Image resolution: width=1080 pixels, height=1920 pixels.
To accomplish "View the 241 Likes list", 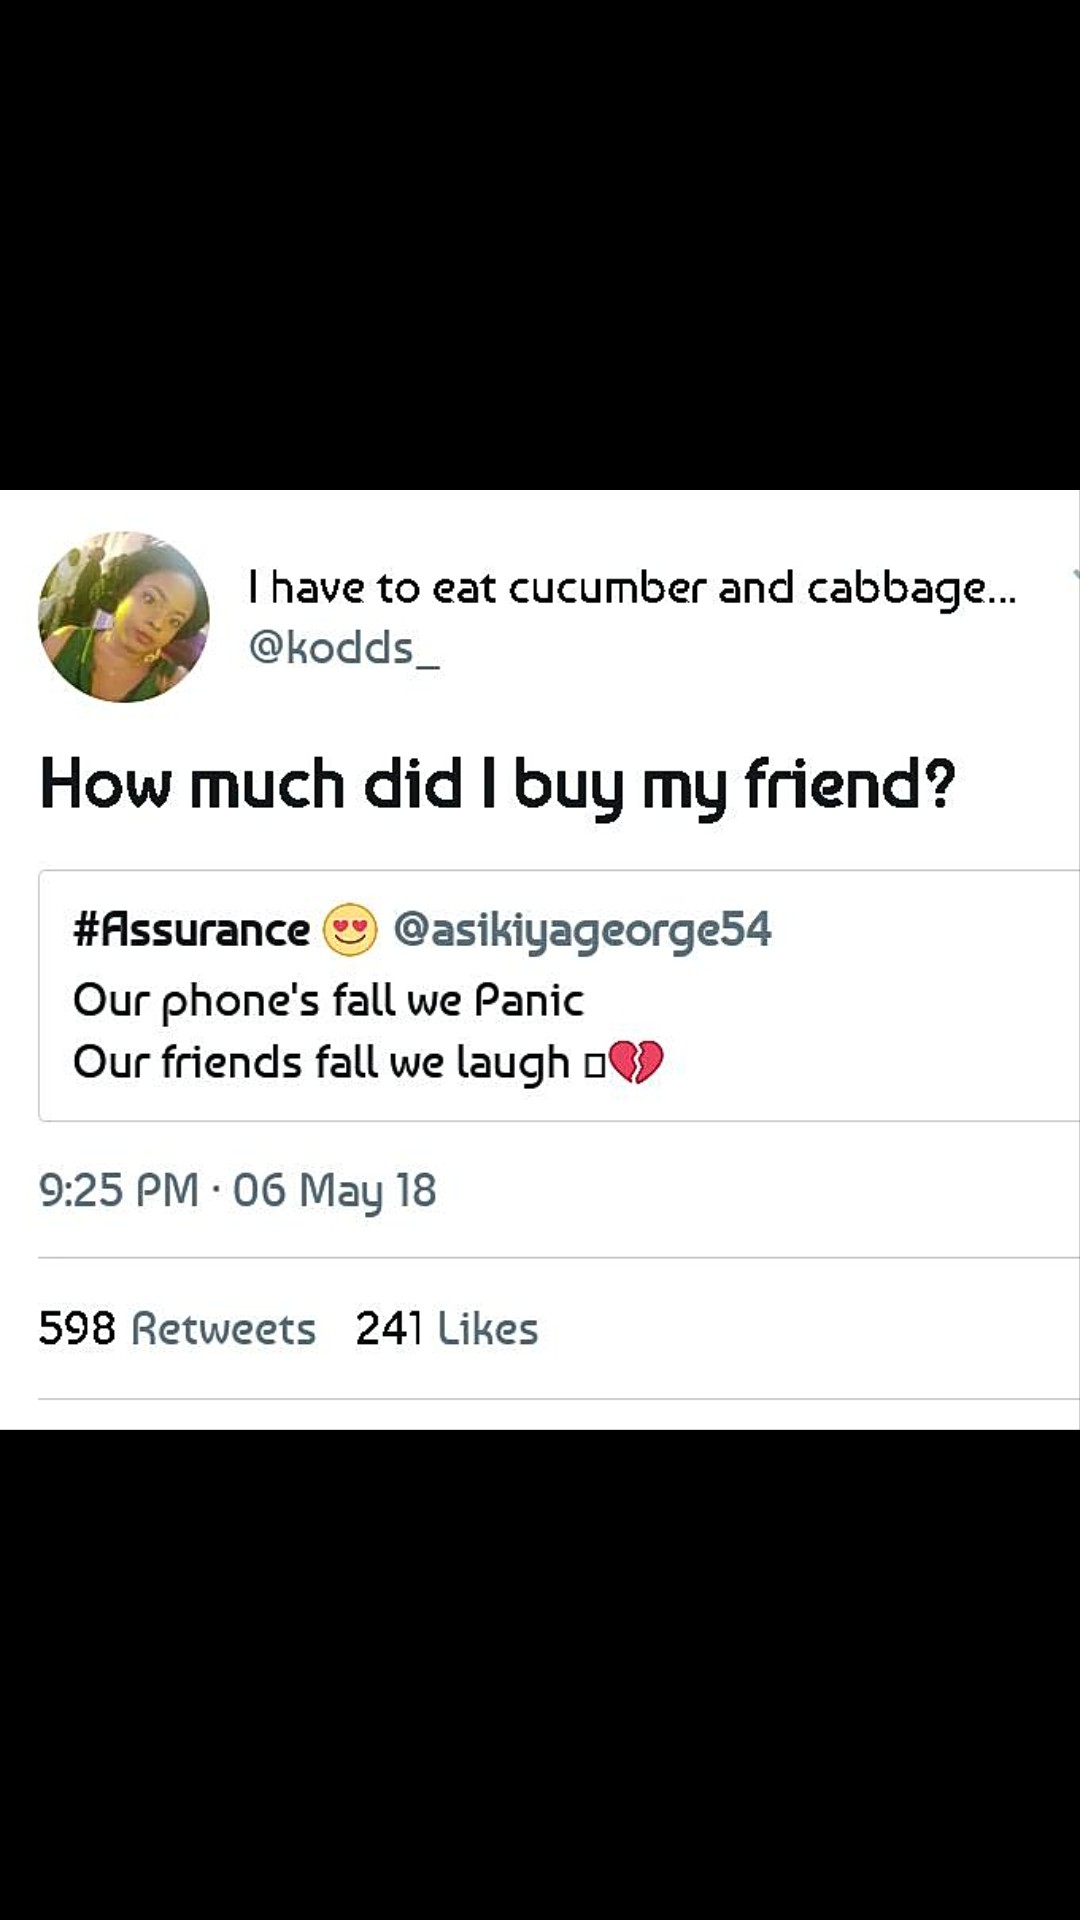I will click(447, 1328).
